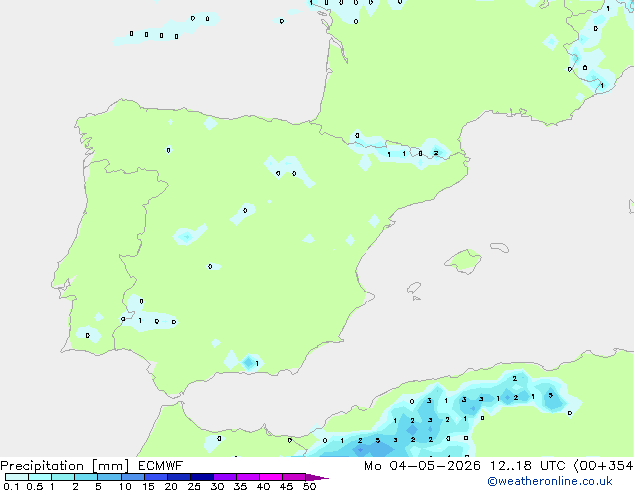Select the 30–35 mm purple legend swatch
This screenshot has height=490, width=634.
pyautogui.click(x=225, y=477)
